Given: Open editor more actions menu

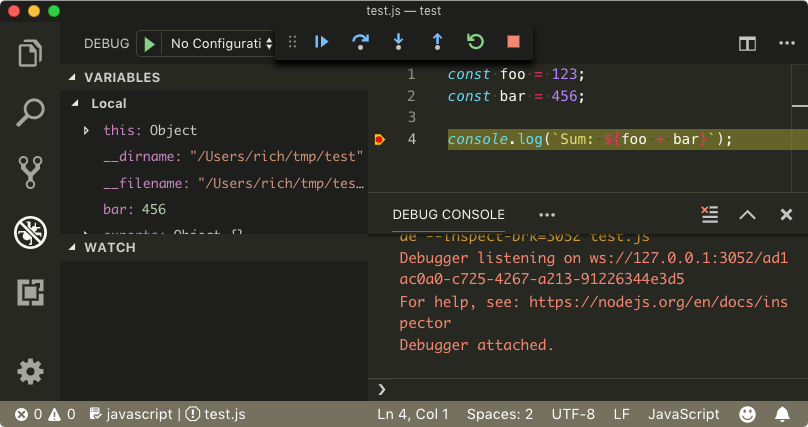Looking at the screenshot, I should coord(787,43).
